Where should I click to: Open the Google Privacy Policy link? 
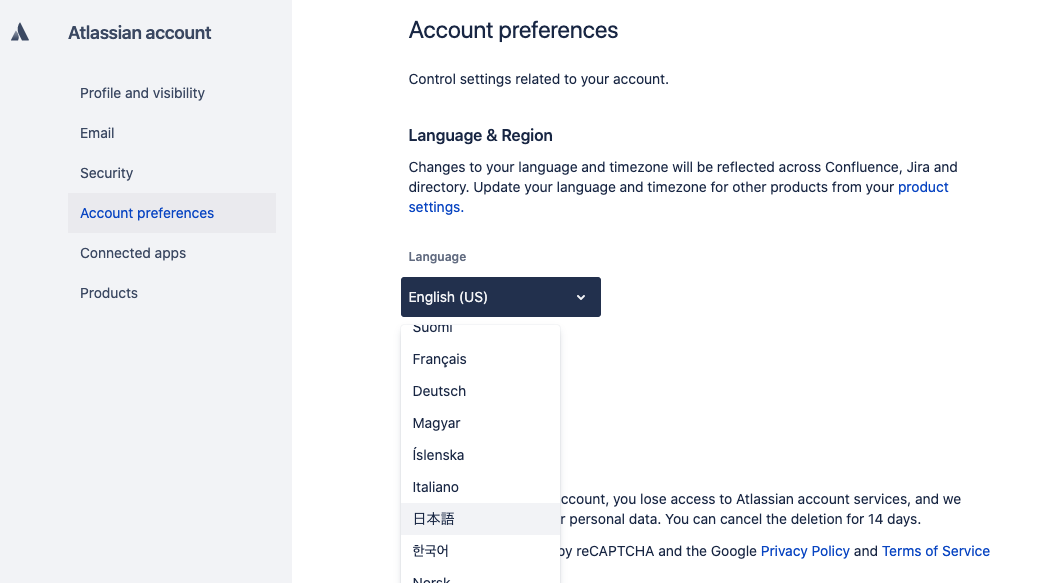coord(805,551)
